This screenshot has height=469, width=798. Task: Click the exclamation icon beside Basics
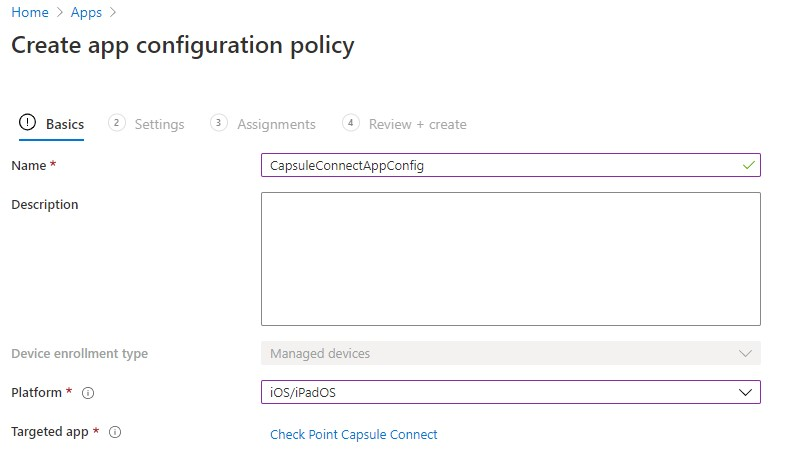click(27, 123)
